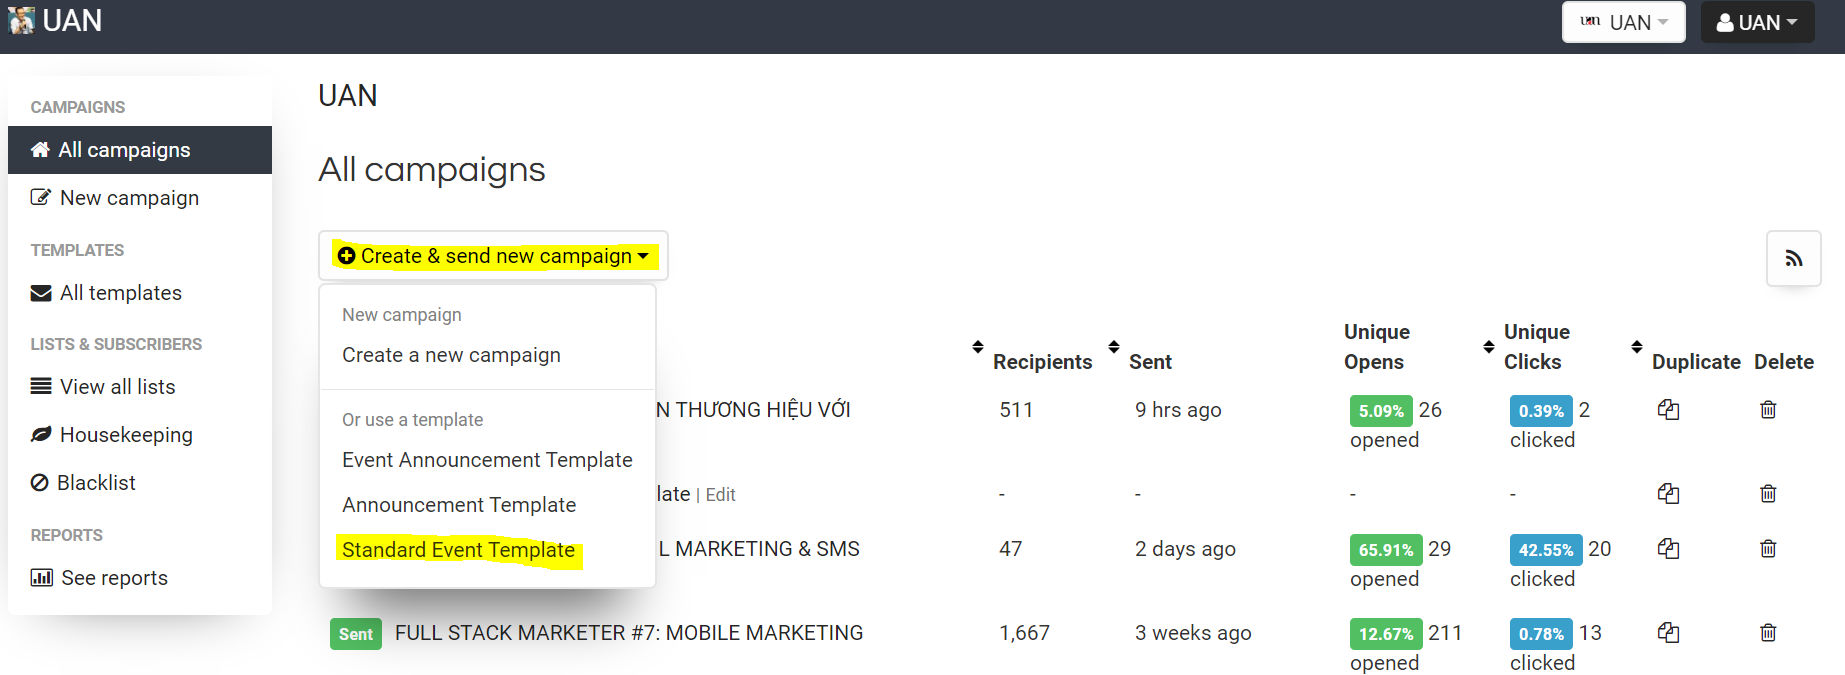Open All templates in the sidebar
This screenshot has width=1845, height=675.
(x=120, y=293)
